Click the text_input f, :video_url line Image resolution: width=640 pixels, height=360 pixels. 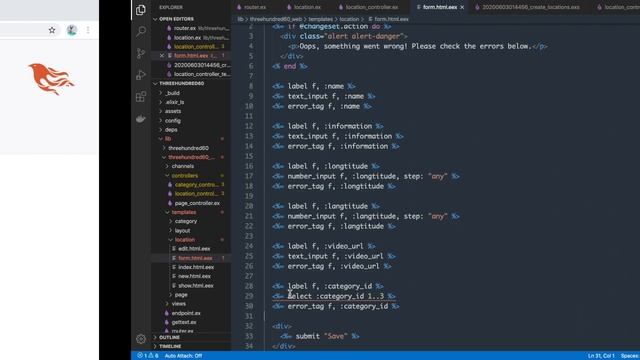[334, 256]
